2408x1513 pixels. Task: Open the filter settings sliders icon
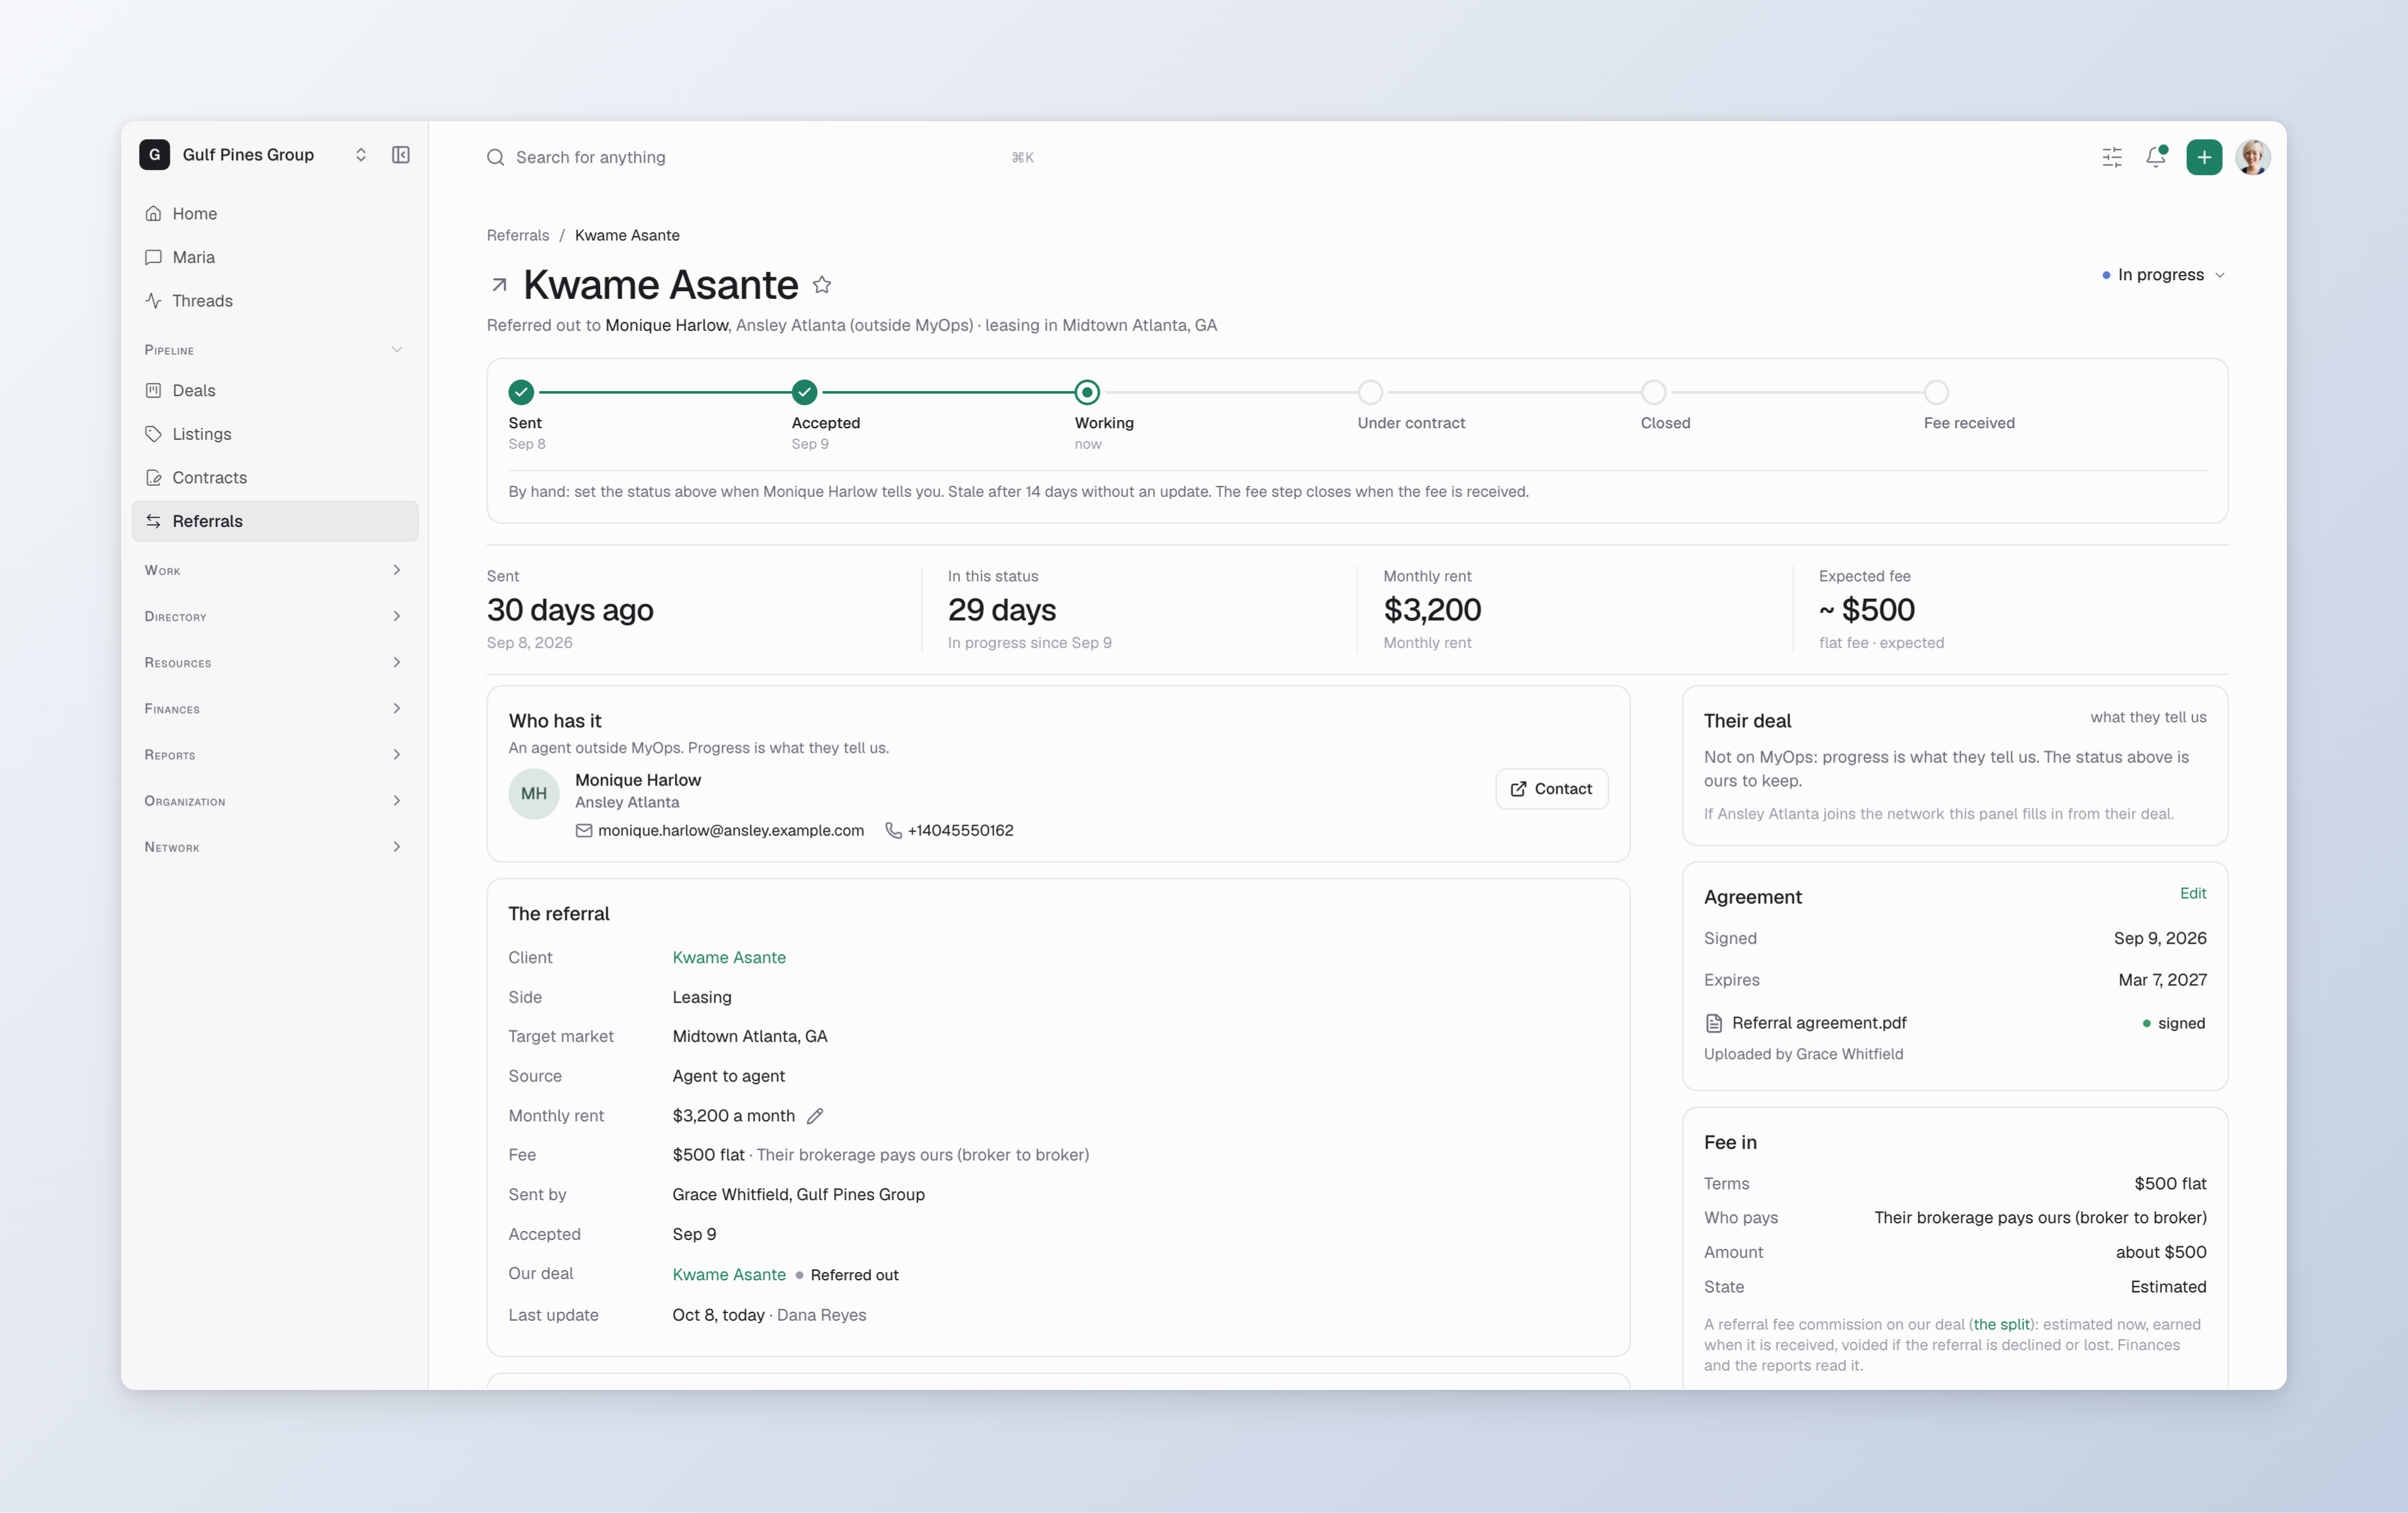2112,157
